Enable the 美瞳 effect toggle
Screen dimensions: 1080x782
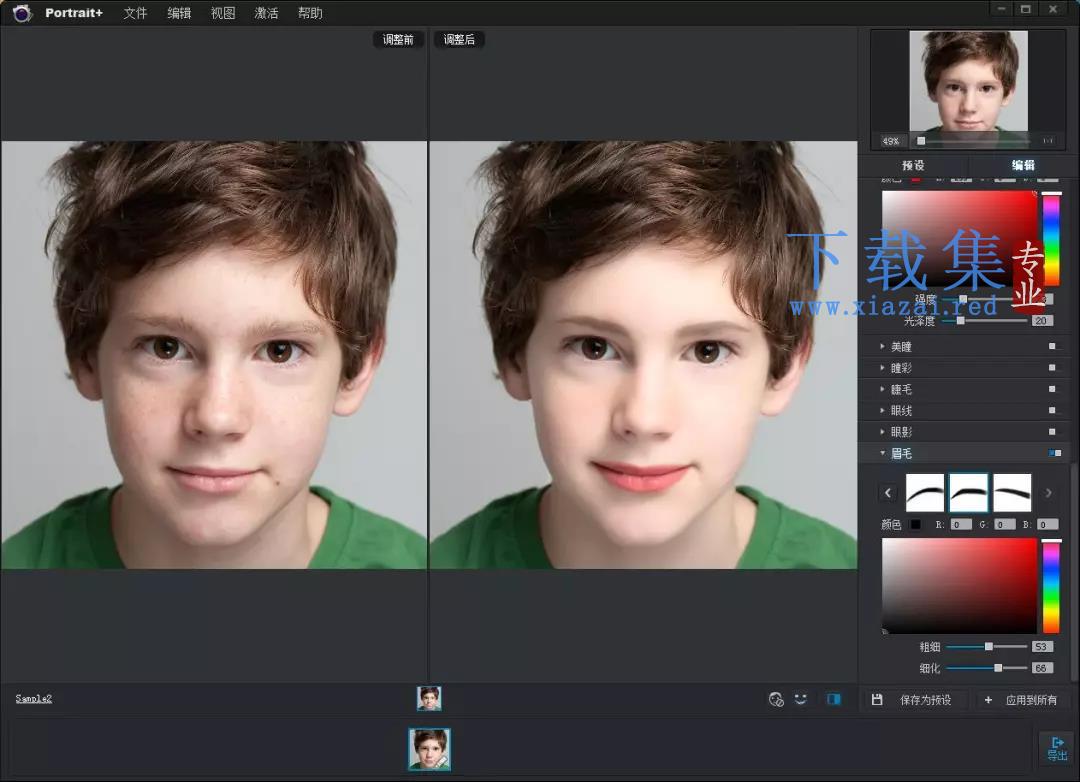pos(1052,347)
